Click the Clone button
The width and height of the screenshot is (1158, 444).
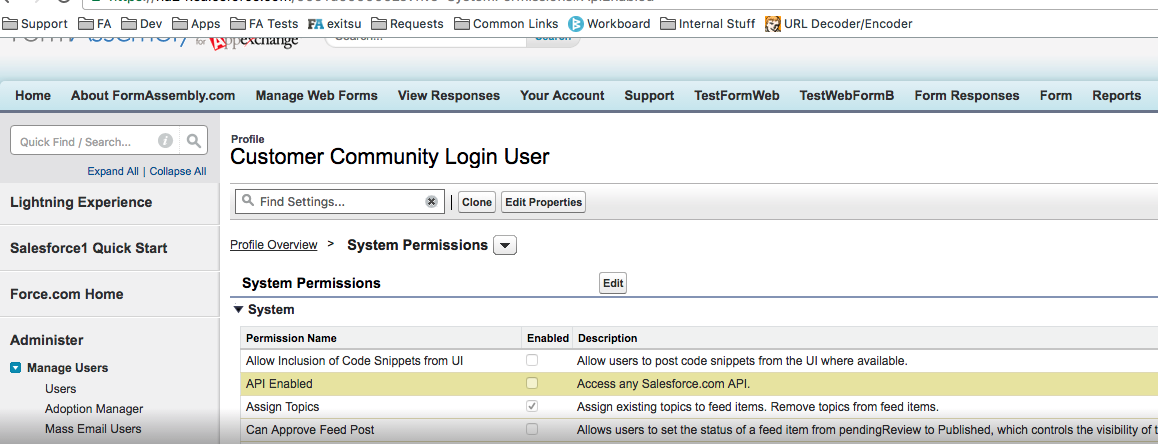477,202
